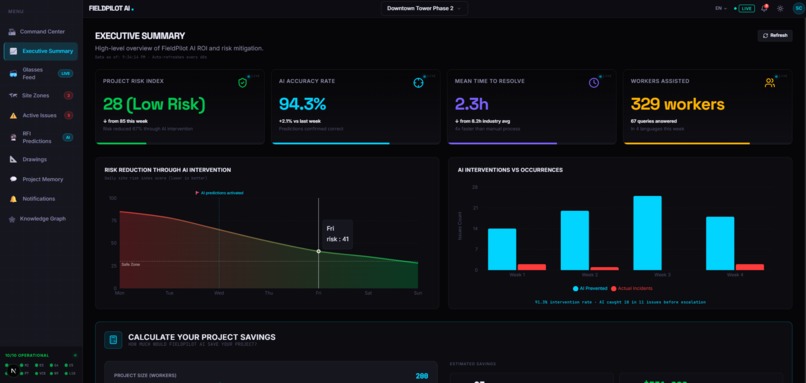This screenshot has width=806, height=383.
Task: Click the Fri data point on risk chart
Action: (x=318, y=251)
